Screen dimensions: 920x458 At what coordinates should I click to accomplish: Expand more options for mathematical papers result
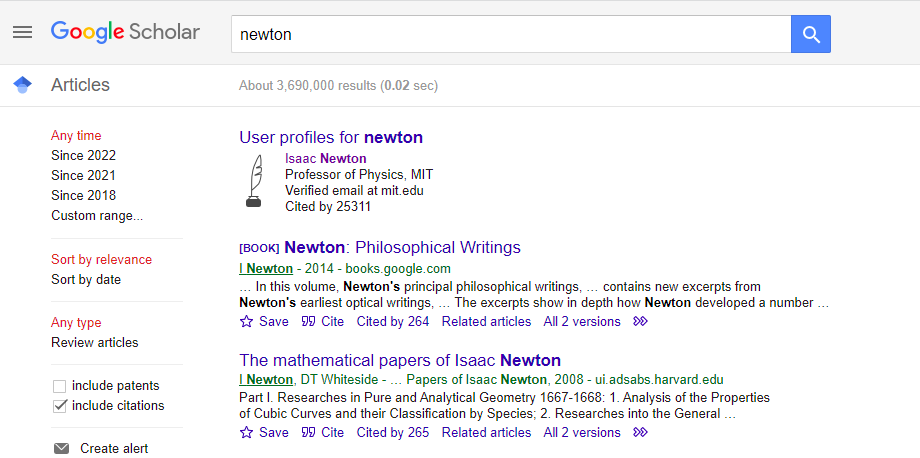point(641,432)
